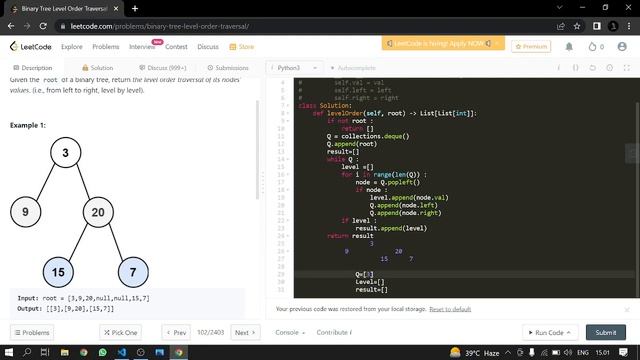This screenshot has height=360, width=640.
Task: Go to the Next problem
Action: (x=245, y=333)
